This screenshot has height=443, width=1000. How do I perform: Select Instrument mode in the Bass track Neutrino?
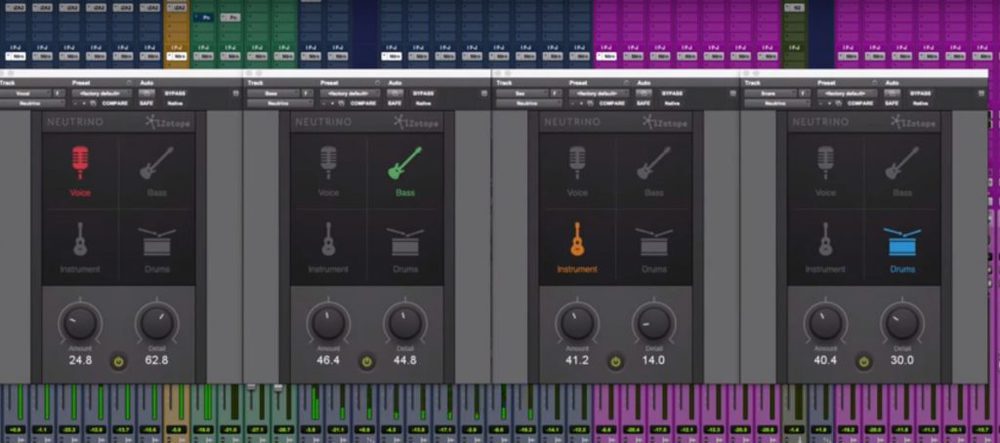pos(328,247)
